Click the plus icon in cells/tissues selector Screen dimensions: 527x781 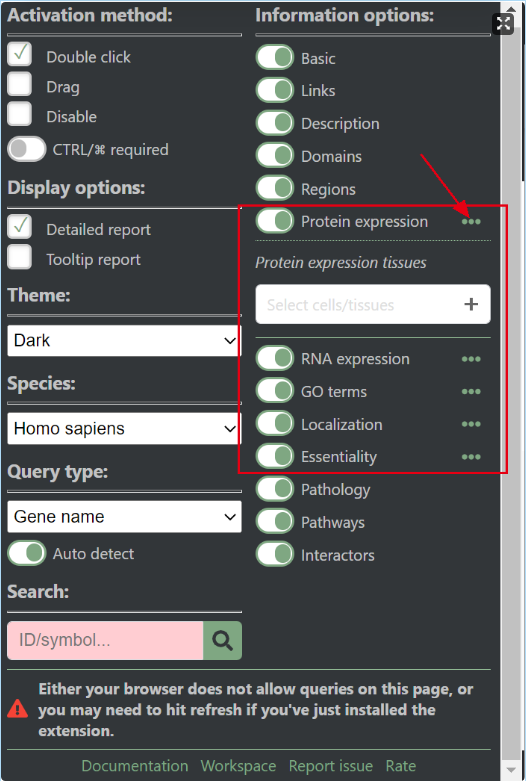pyautogui.click(x=471, y=304)
